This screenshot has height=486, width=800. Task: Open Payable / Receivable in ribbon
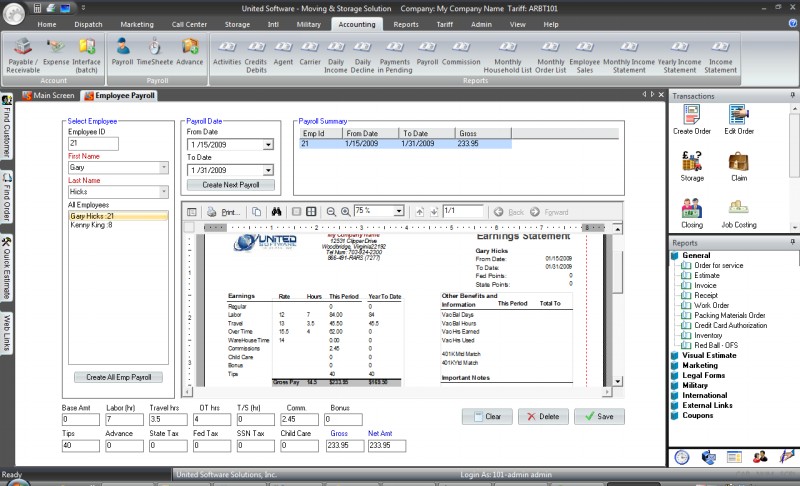[23, 56]
